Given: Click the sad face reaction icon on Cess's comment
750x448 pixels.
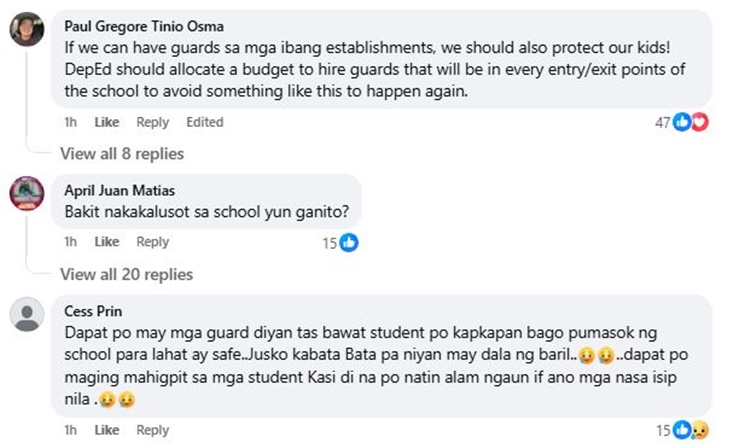Looking at the screenshot, I should coord(700,430).
